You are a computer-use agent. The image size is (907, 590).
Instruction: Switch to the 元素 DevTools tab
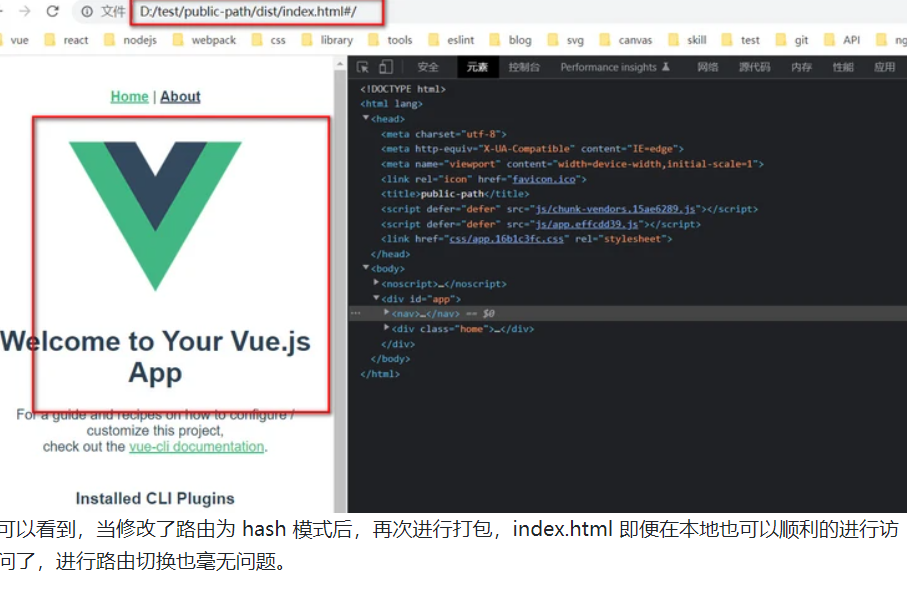pyautogui.click(x=477, y=67)
